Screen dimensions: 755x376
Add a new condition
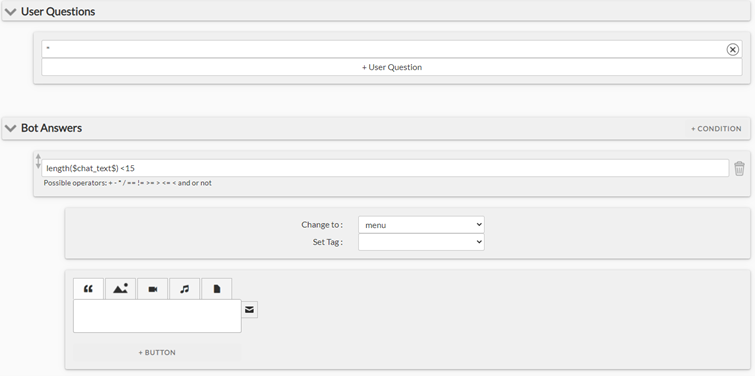(x=716, y=129)
